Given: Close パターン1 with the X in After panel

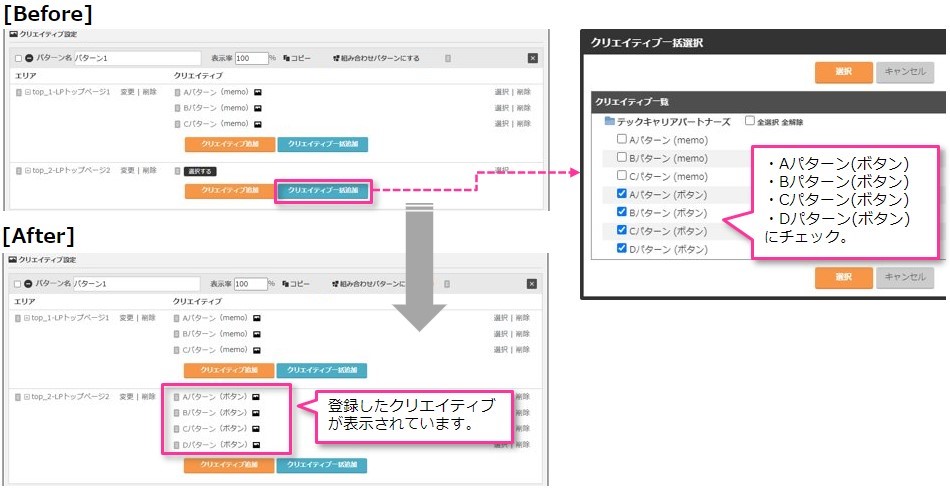Looking at the screenshot, I should tap(532, 283).
